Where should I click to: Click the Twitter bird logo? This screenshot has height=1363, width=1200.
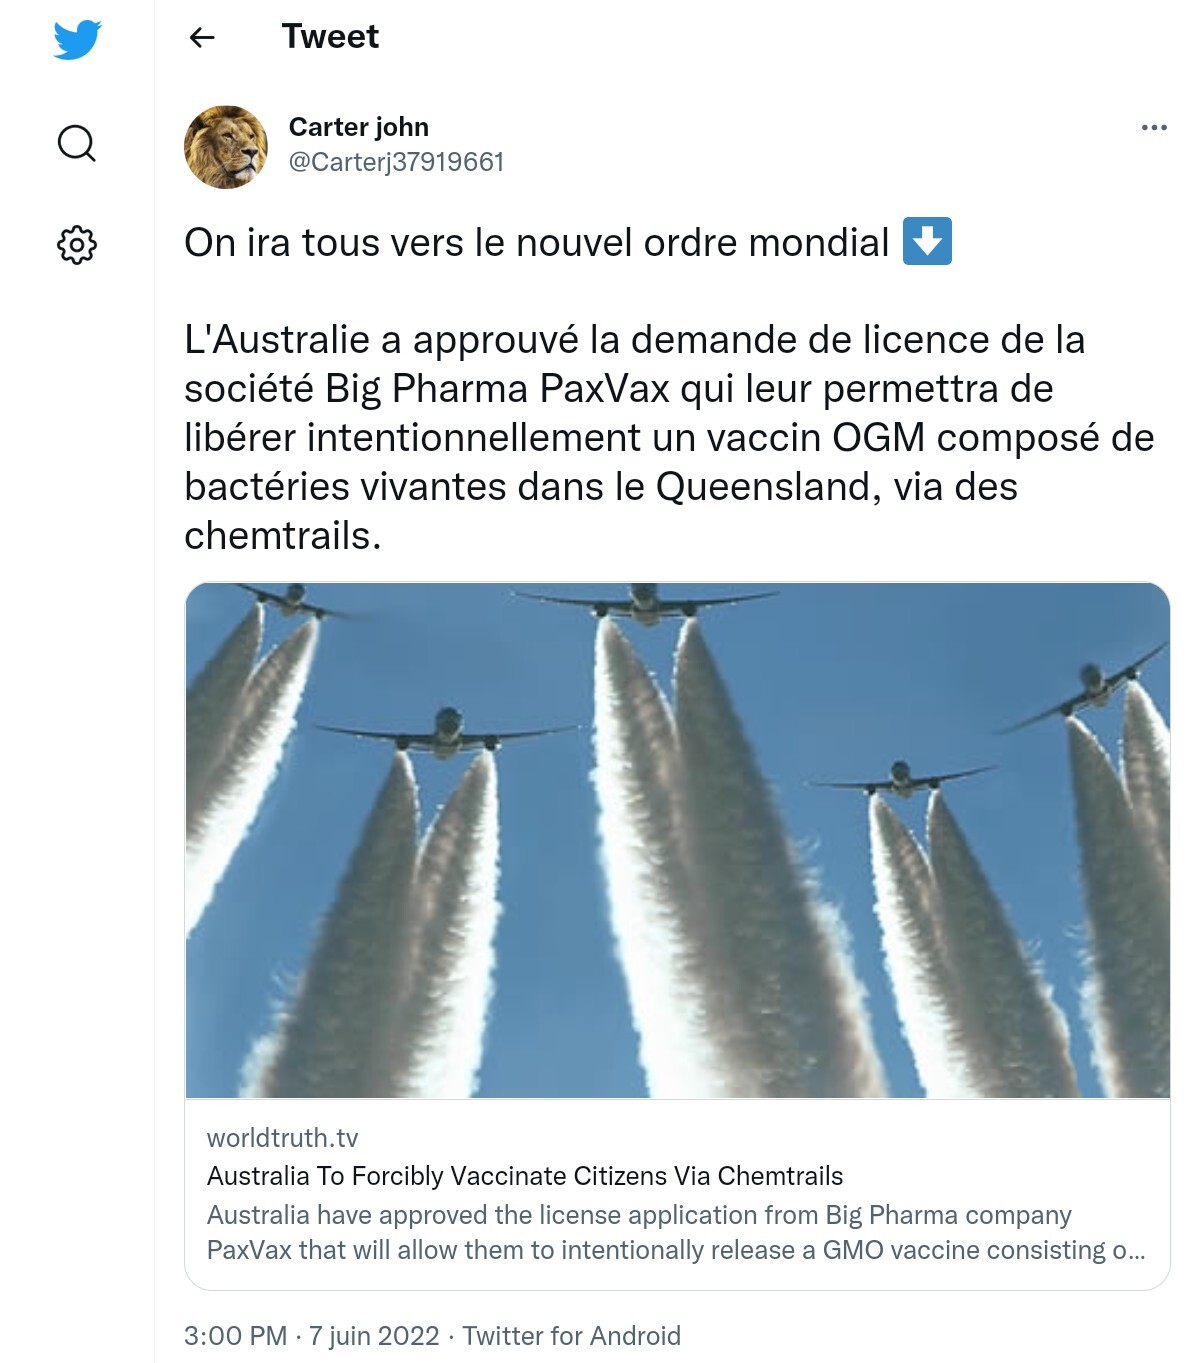(77, 39)
